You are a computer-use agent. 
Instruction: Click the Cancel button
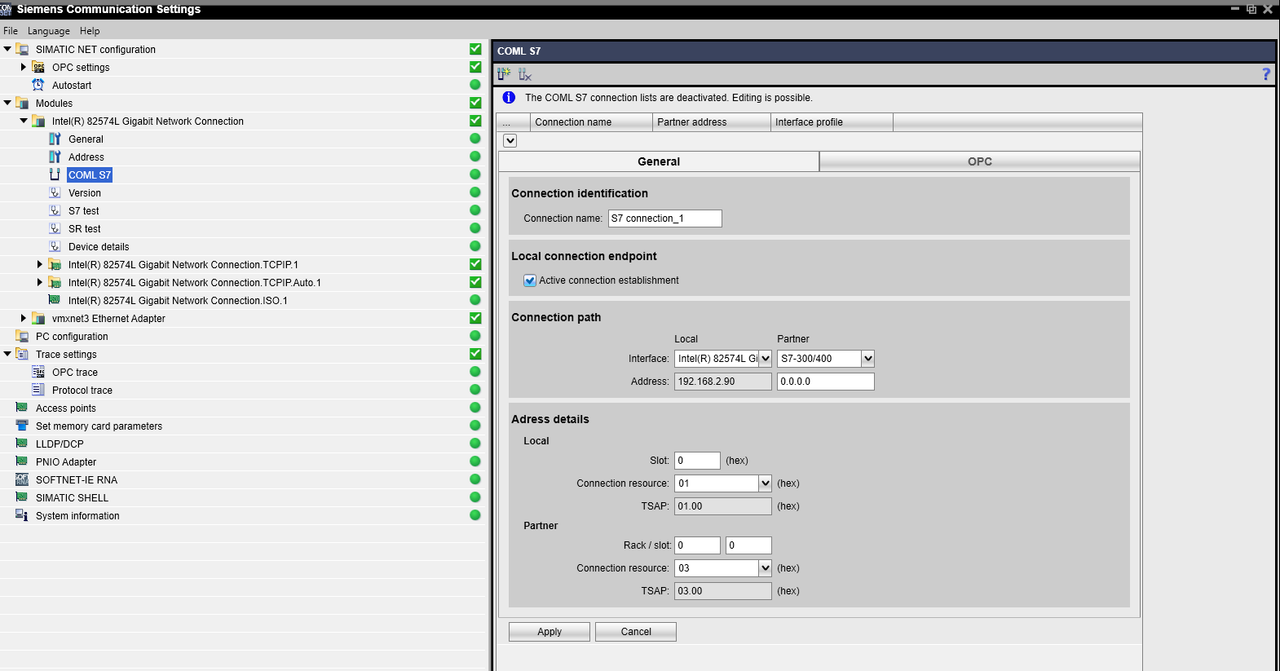click(x=636, y=632)
